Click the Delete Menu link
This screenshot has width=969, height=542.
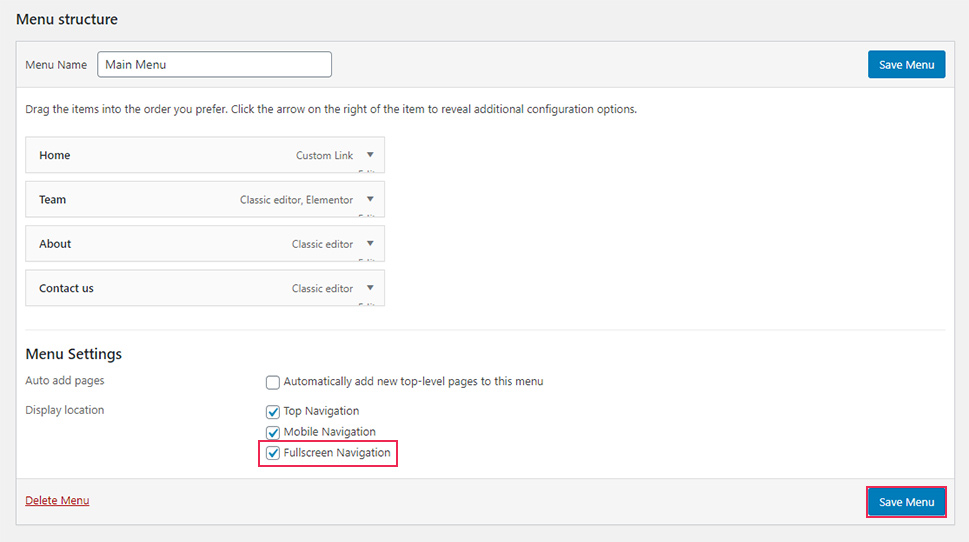click(57, 500)
